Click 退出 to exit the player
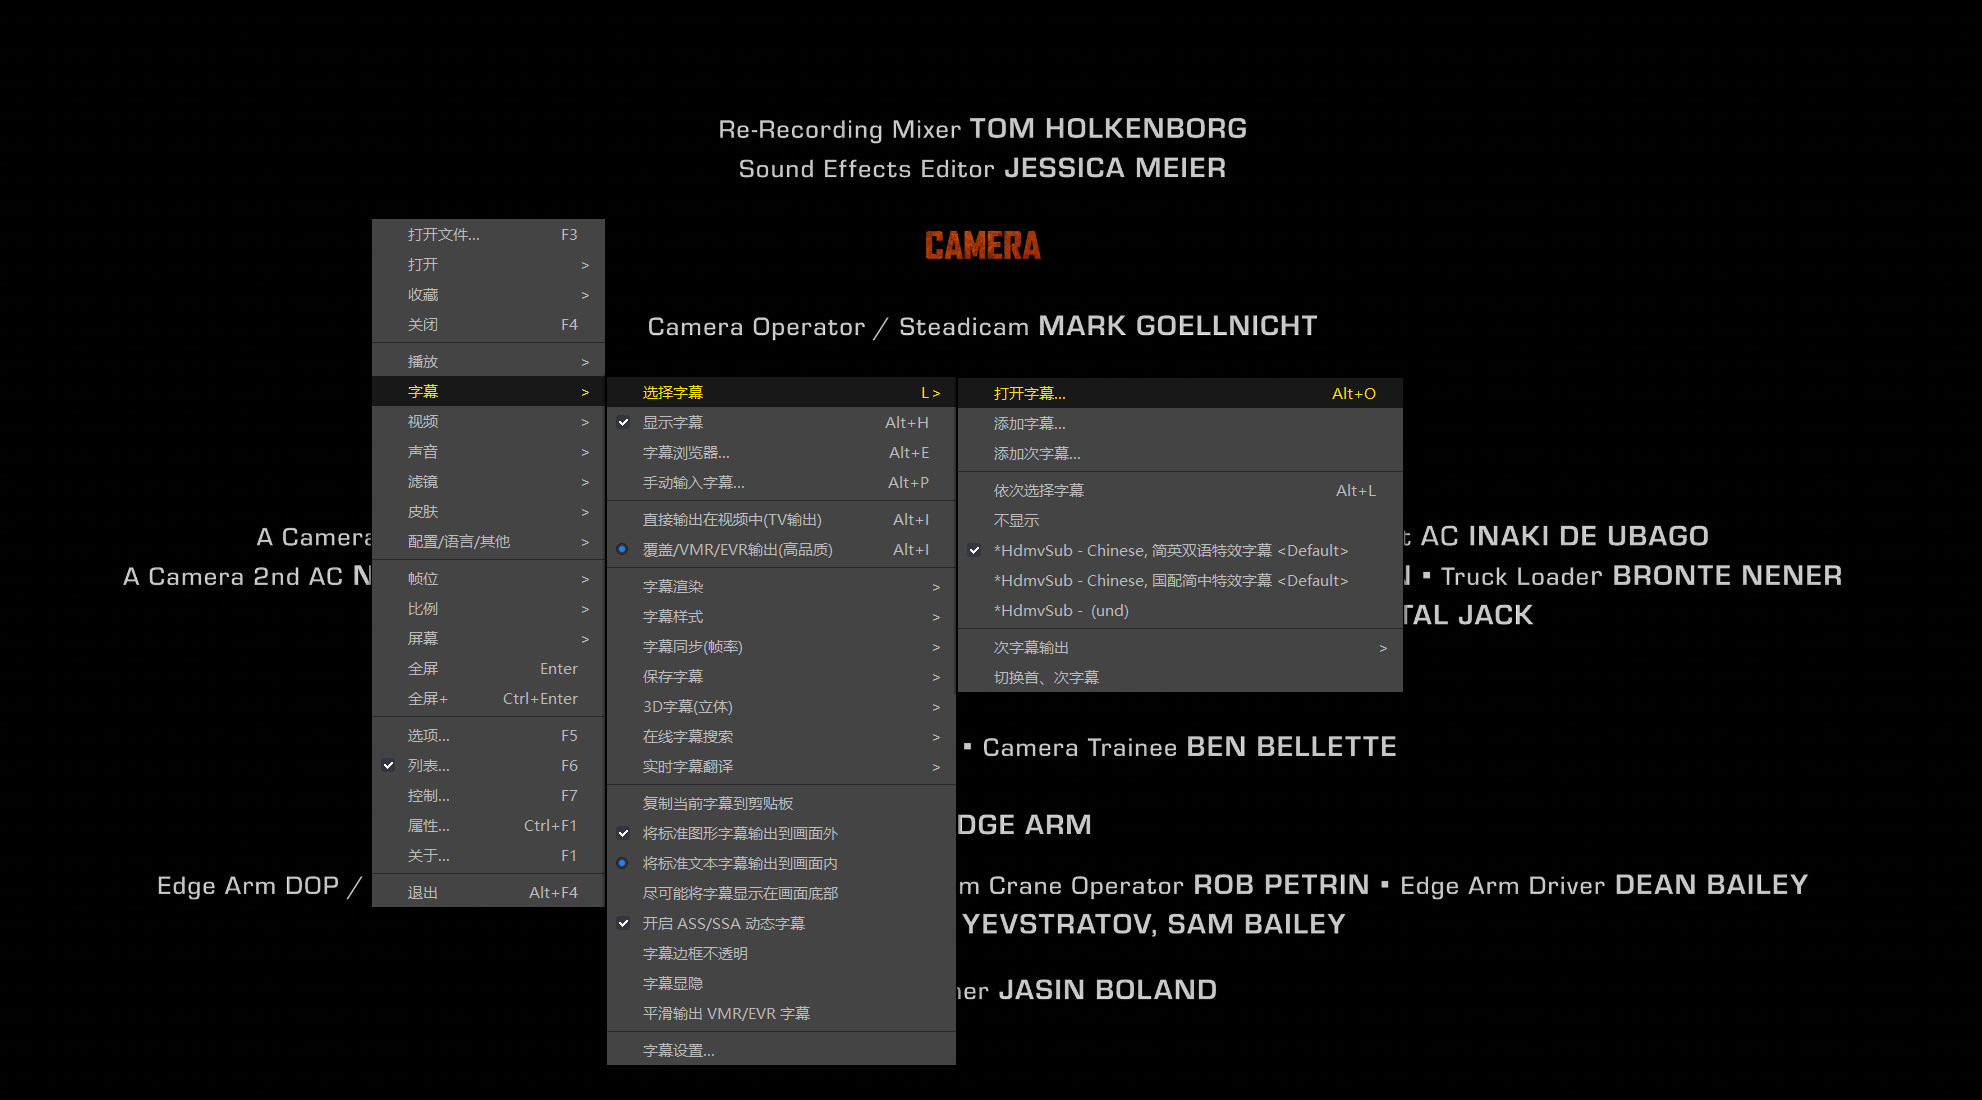The width and height of the screenshot is (1982, 1100). [423, 893]
